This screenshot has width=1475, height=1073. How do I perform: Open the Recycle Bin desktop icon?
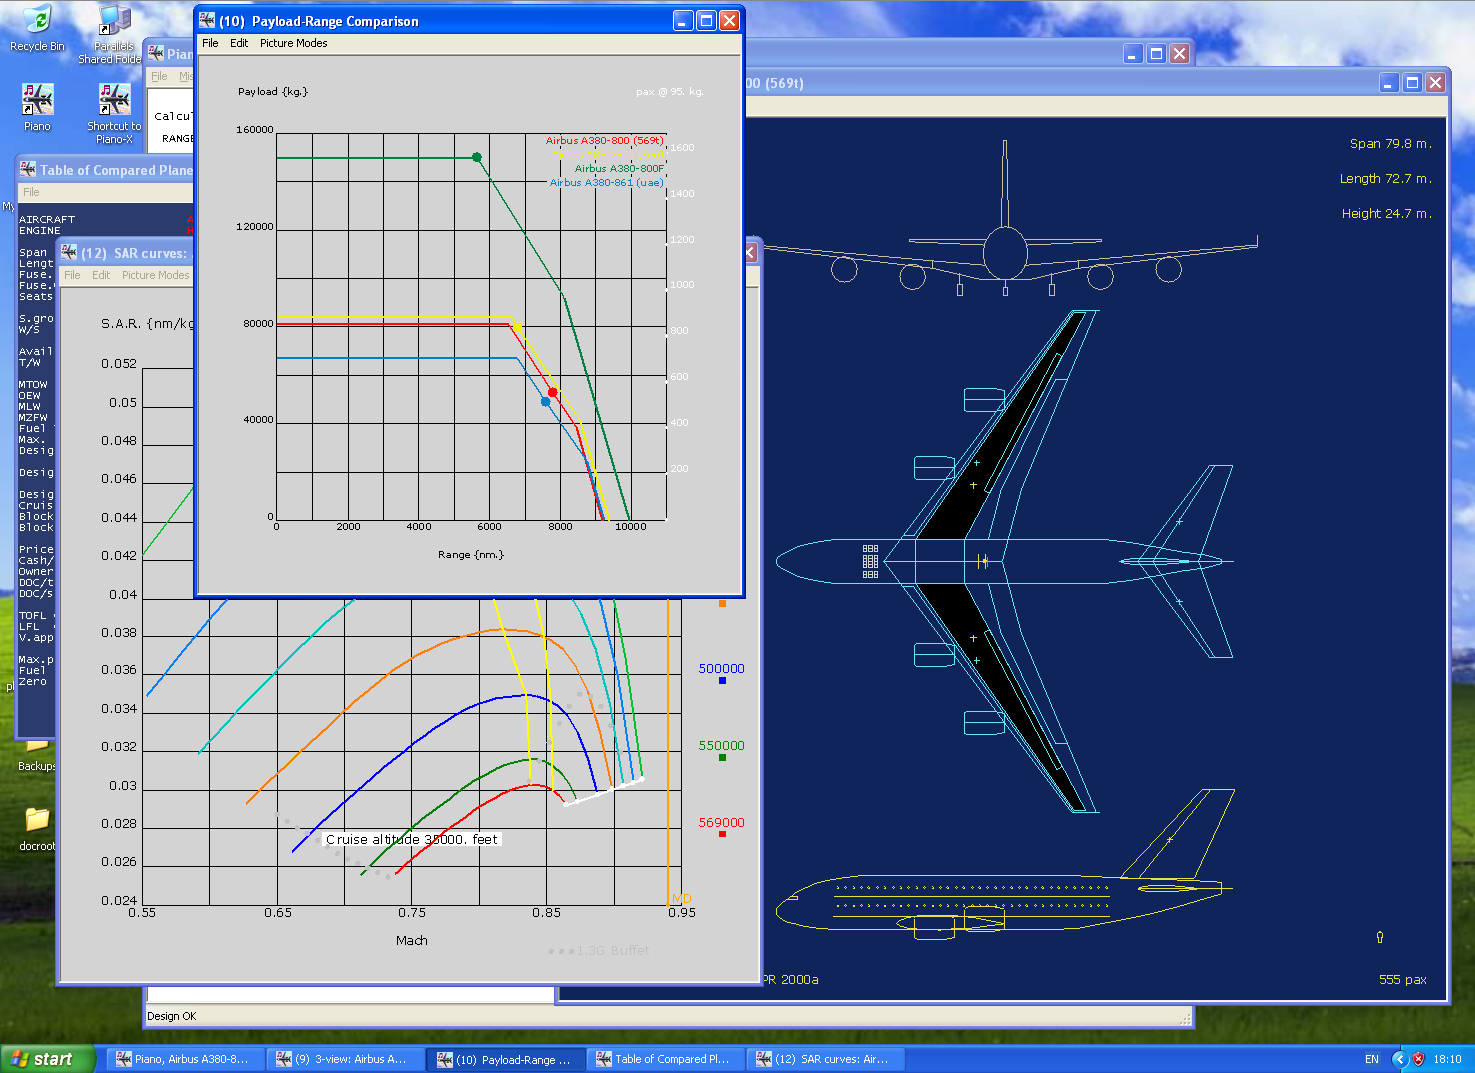(x=36, y=22)
